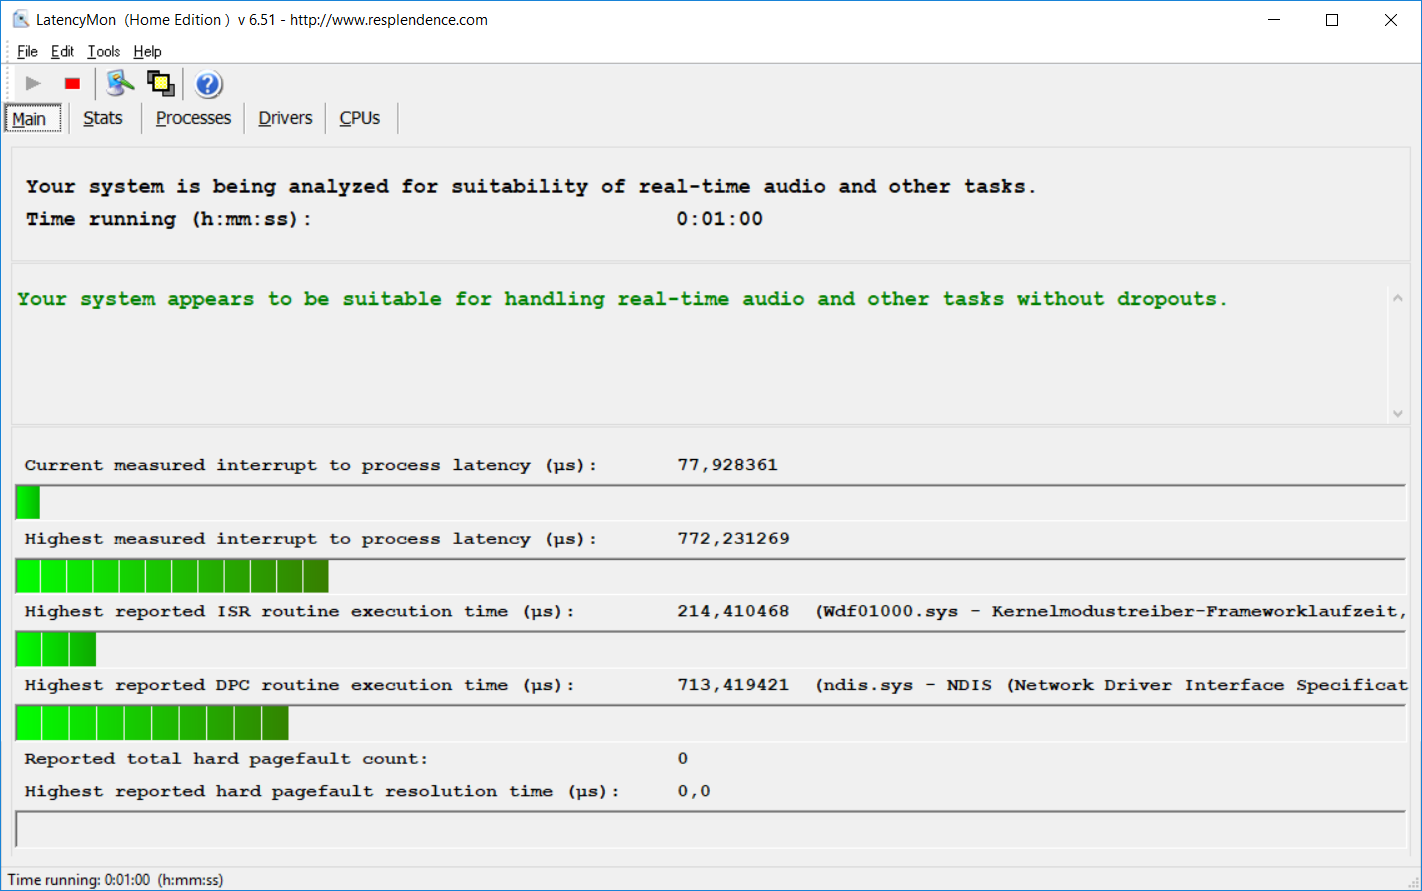Select the Main tab

point(30,119)
